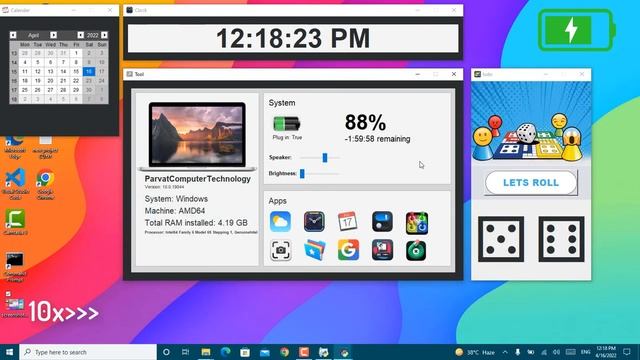
Task: Click taskbar clock and date
Action: click(x=606, y=352)
